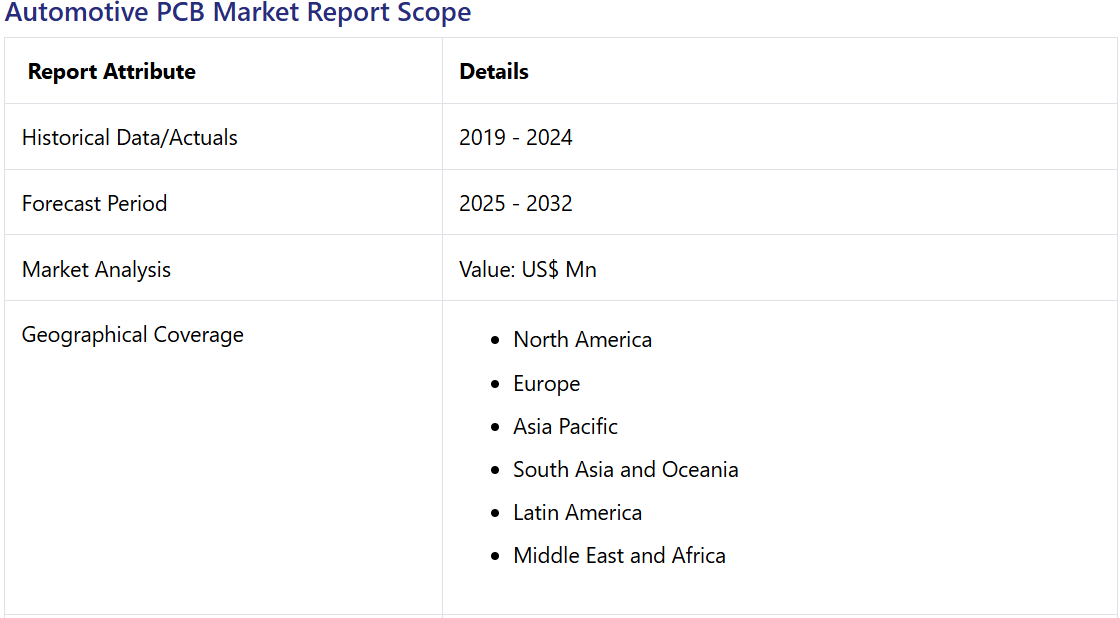Click the Market Analysis row label
Viewport: 1120px width, 618px height.
click(x=97, y=270)
